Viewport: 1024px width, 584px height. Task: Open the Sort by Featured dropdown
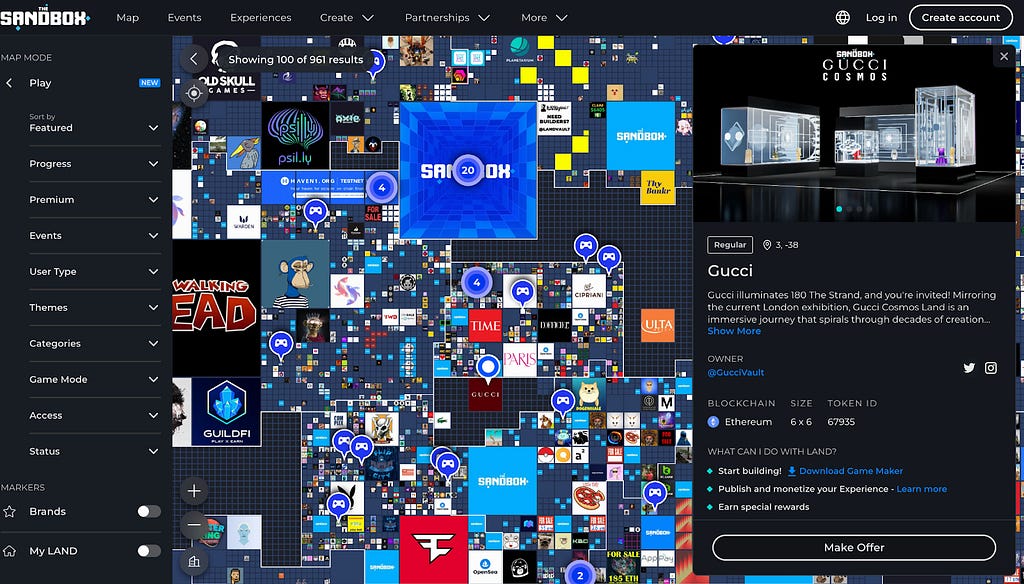[95, 123]
